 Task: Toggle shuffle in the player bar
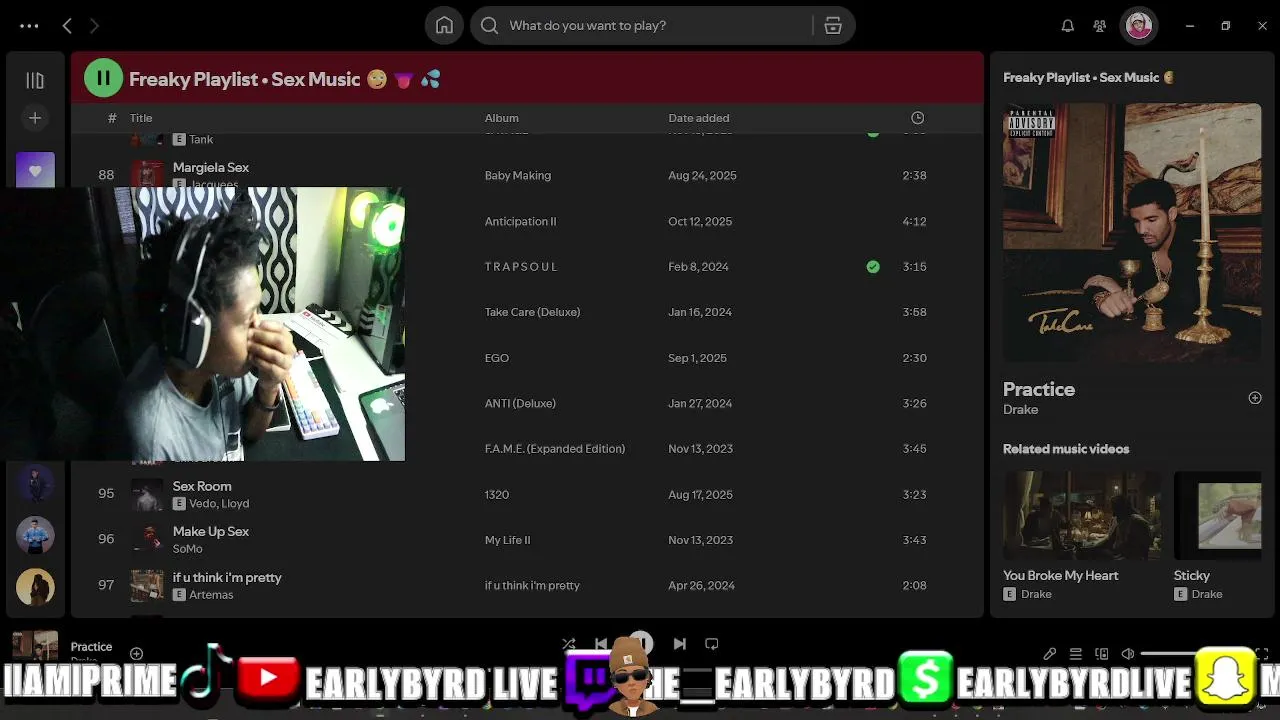(569, 644)
